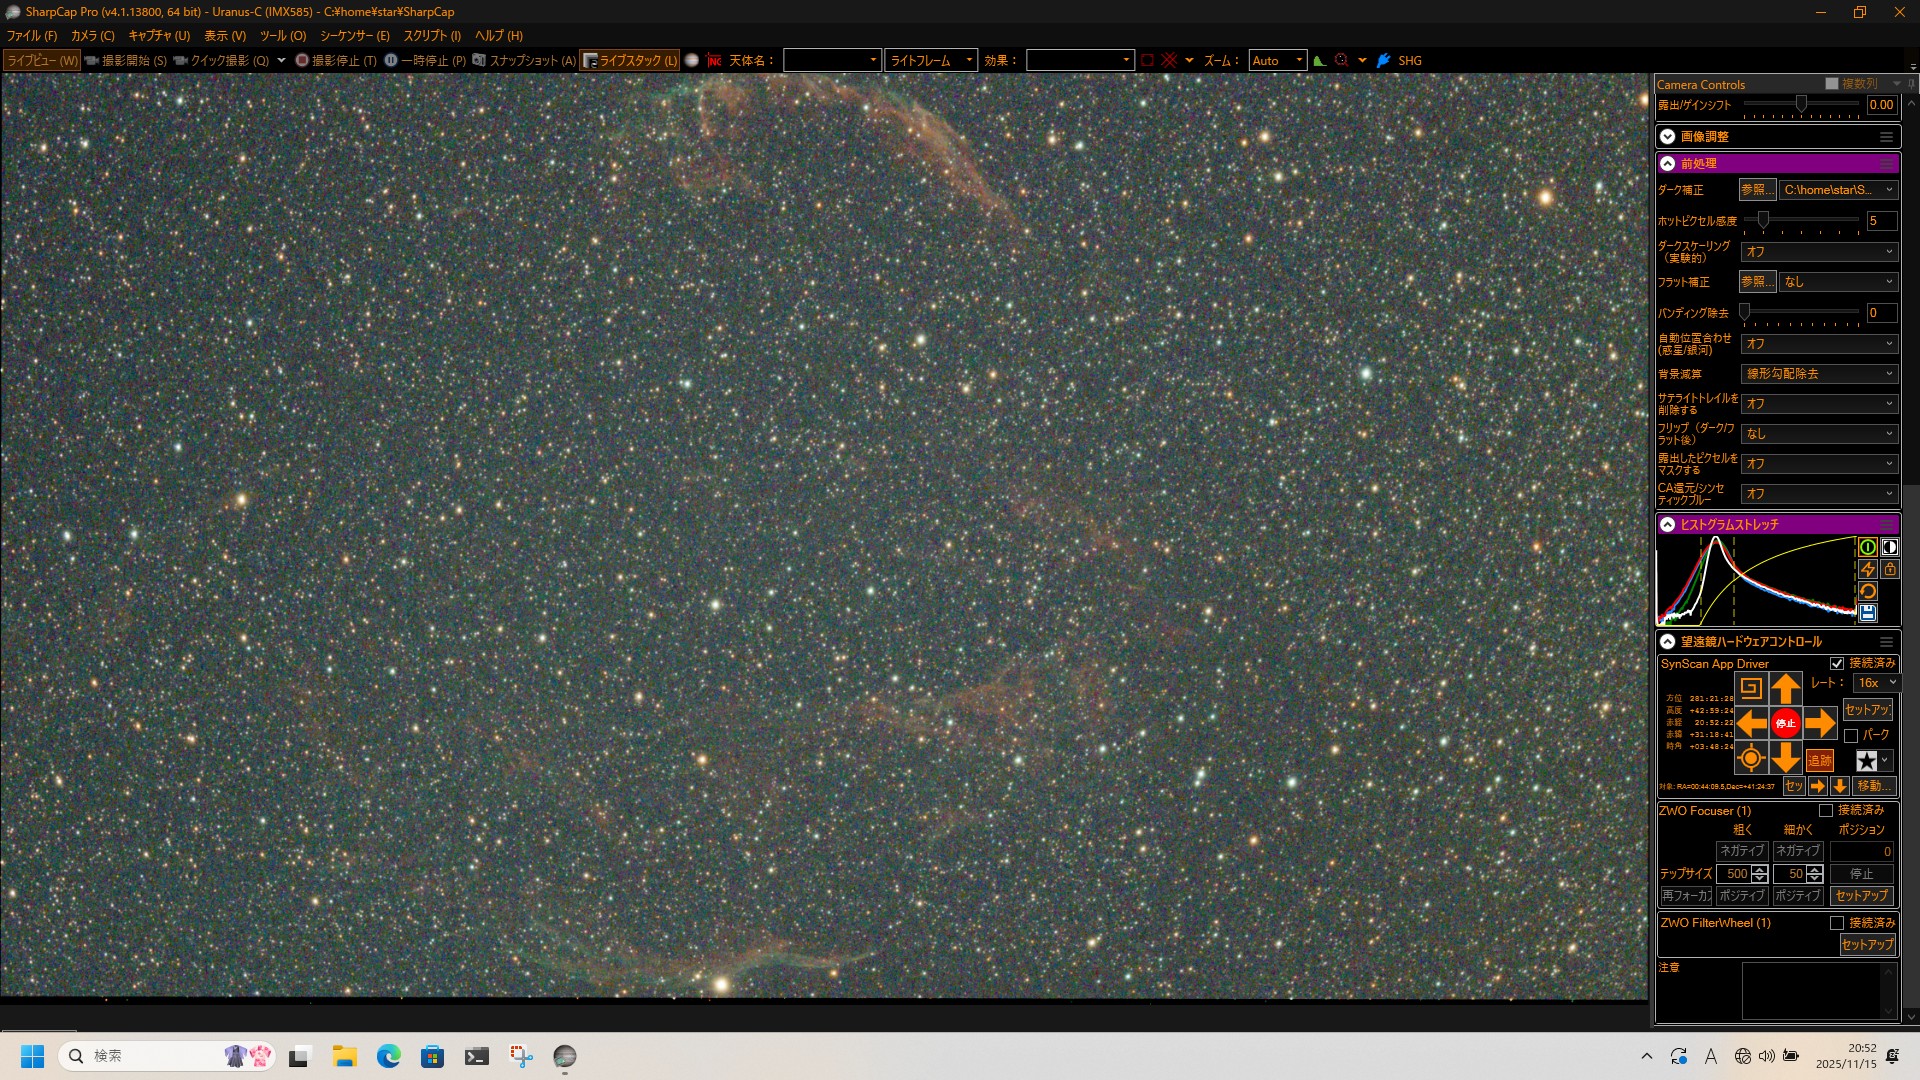Click the blue save-stretch floppy icon
1920x1080 pixels.
(1867, 613)
